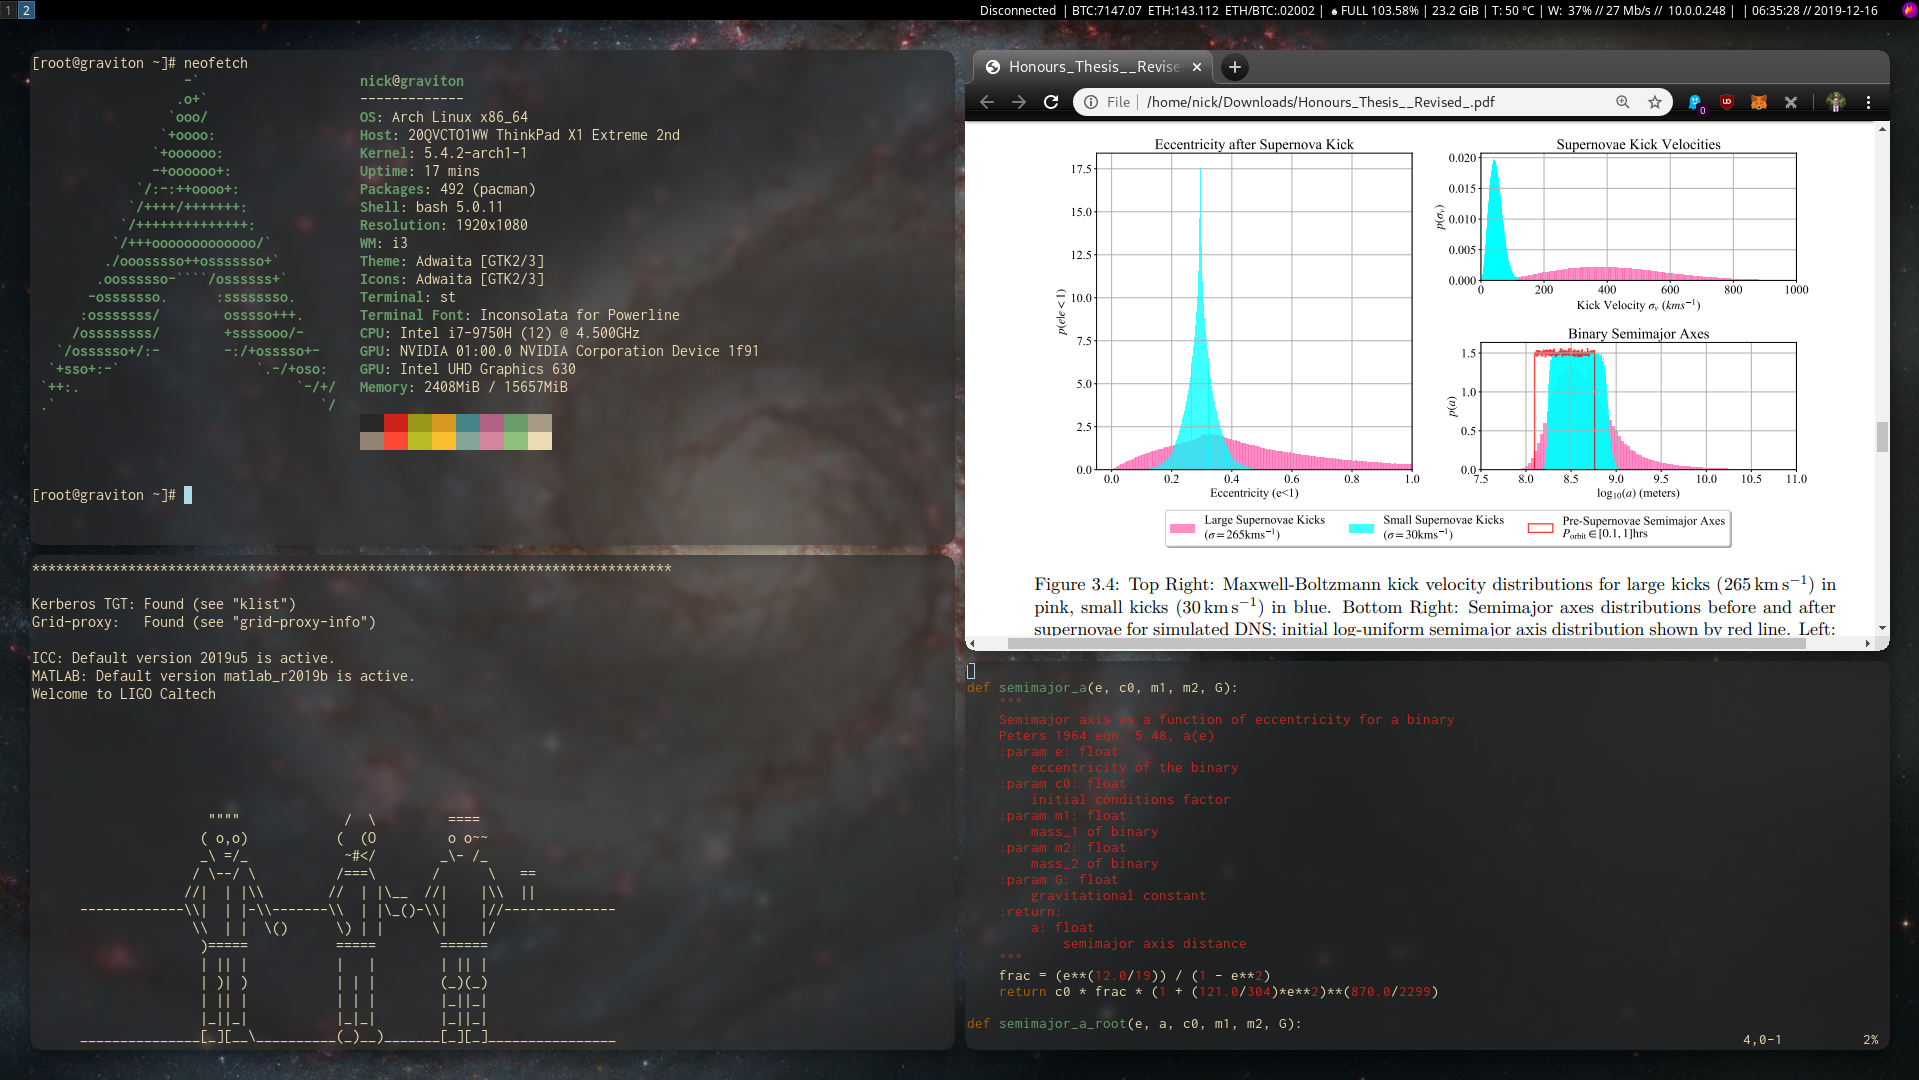Click the ETH:143.112 price in status bar
This screenshot has height=1080, width=1919.
(1183, 10)
